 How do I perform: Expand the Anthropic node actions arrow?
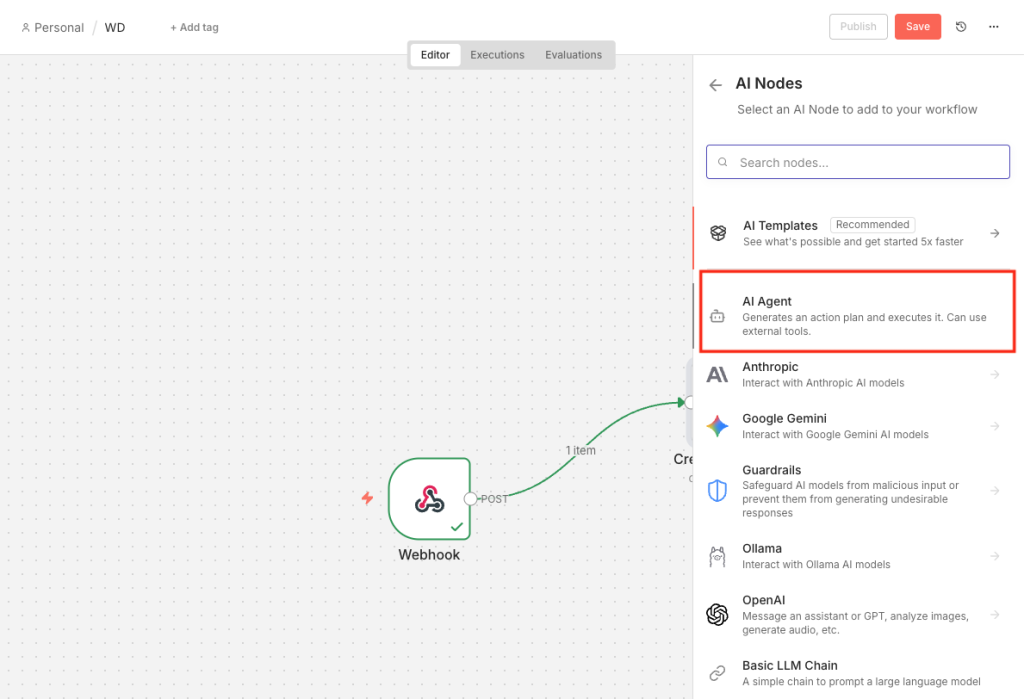994,375
